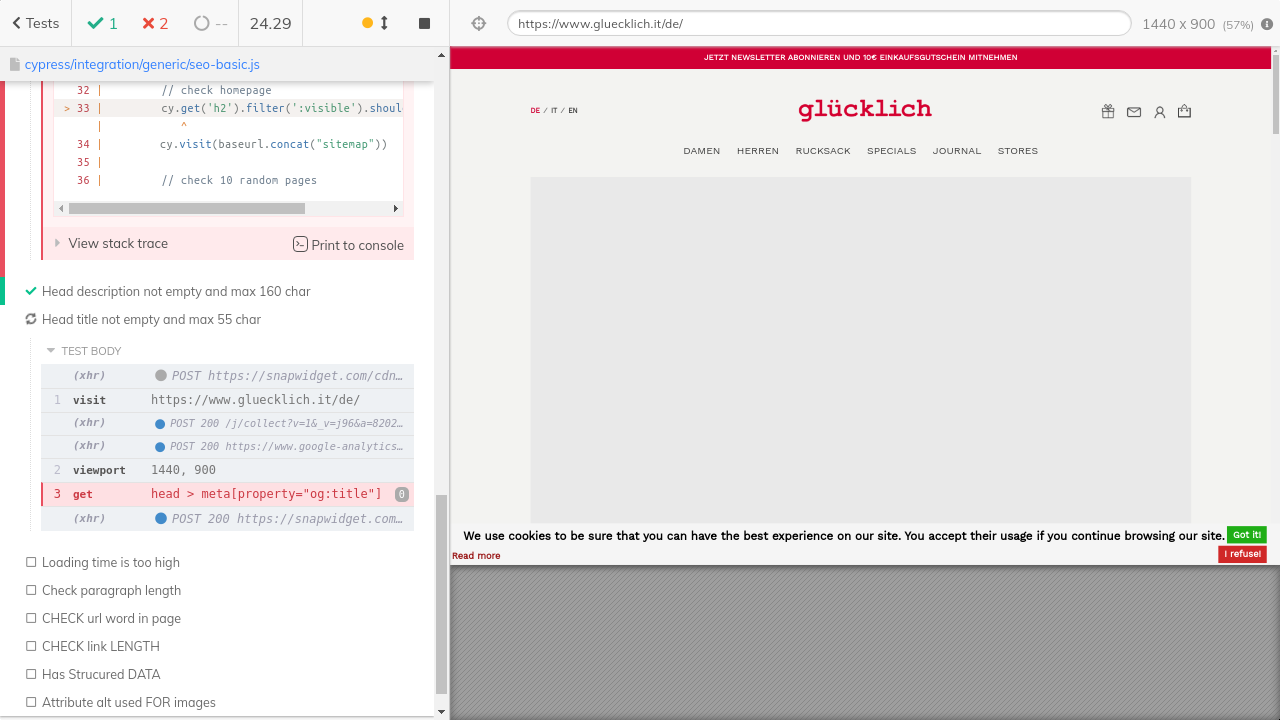Image resolution: width=1280 pixels, height=720 pixels.
Task: Click the green 'Got it!' cookie button
Action: point(1246,535)
